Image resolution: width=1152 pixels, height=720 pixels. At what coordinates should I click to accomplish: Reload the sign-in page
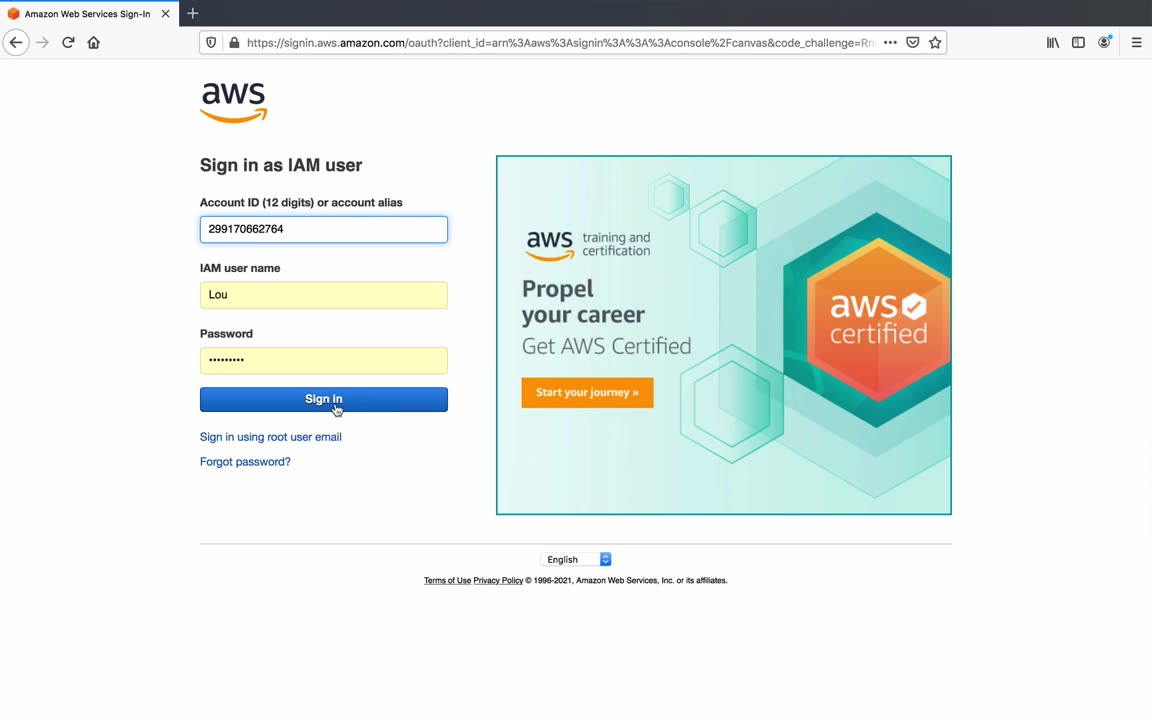pyautogui.click(x=68, y=43)
